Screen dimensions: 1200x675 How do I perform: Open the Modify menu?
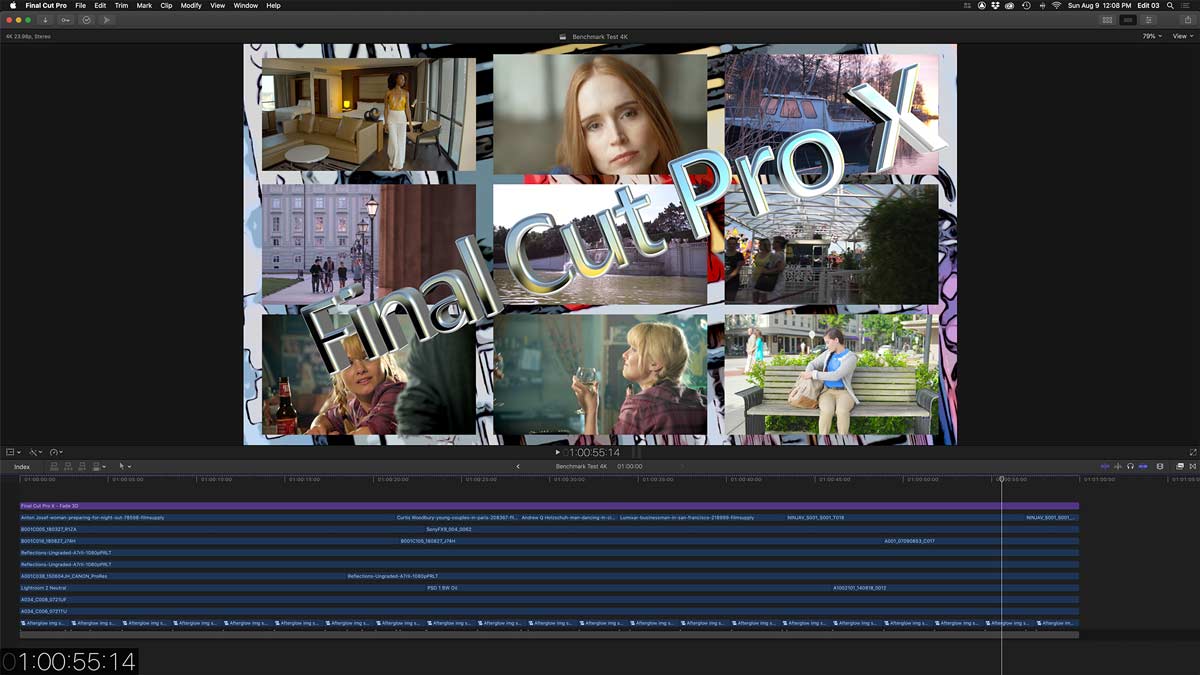(191, 6)
